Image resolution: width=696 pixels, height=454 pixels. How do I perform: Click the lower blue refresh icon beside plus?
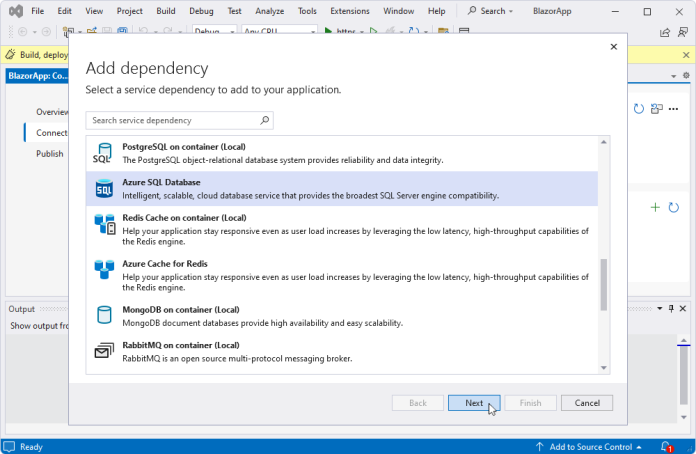(673, 207)
